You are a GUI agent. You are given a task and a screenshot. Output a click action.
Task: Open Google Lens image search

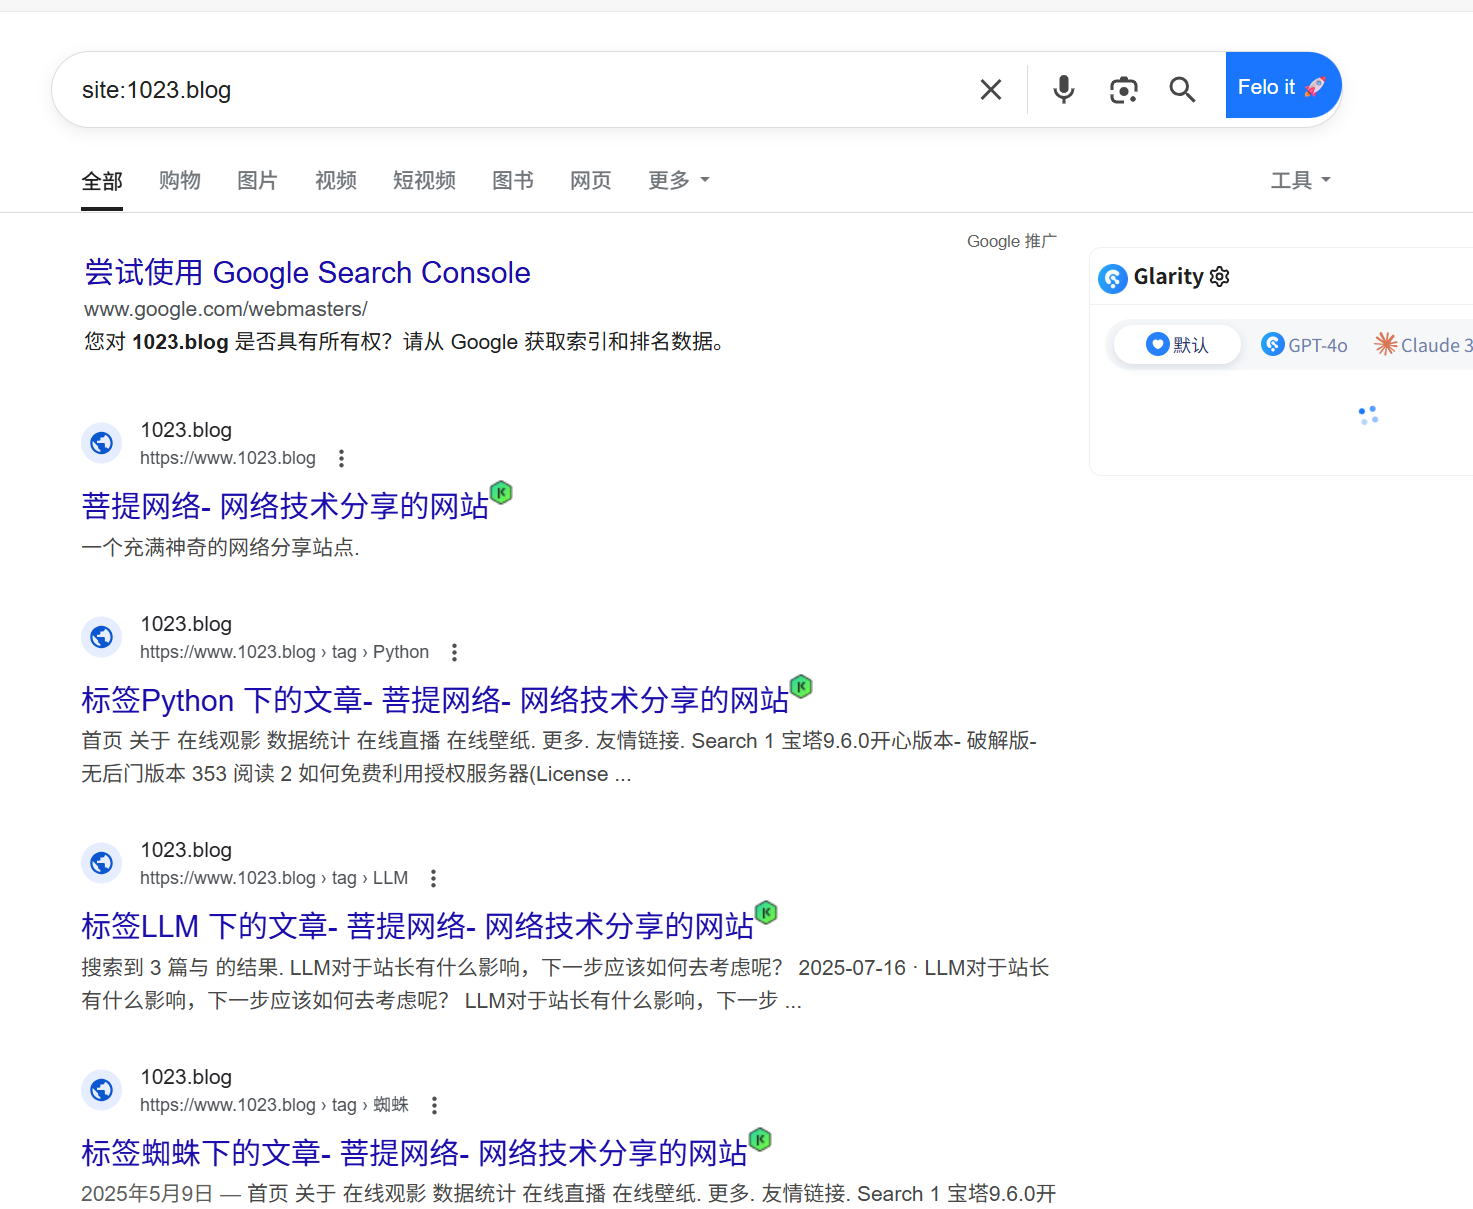coord(1123,90)
